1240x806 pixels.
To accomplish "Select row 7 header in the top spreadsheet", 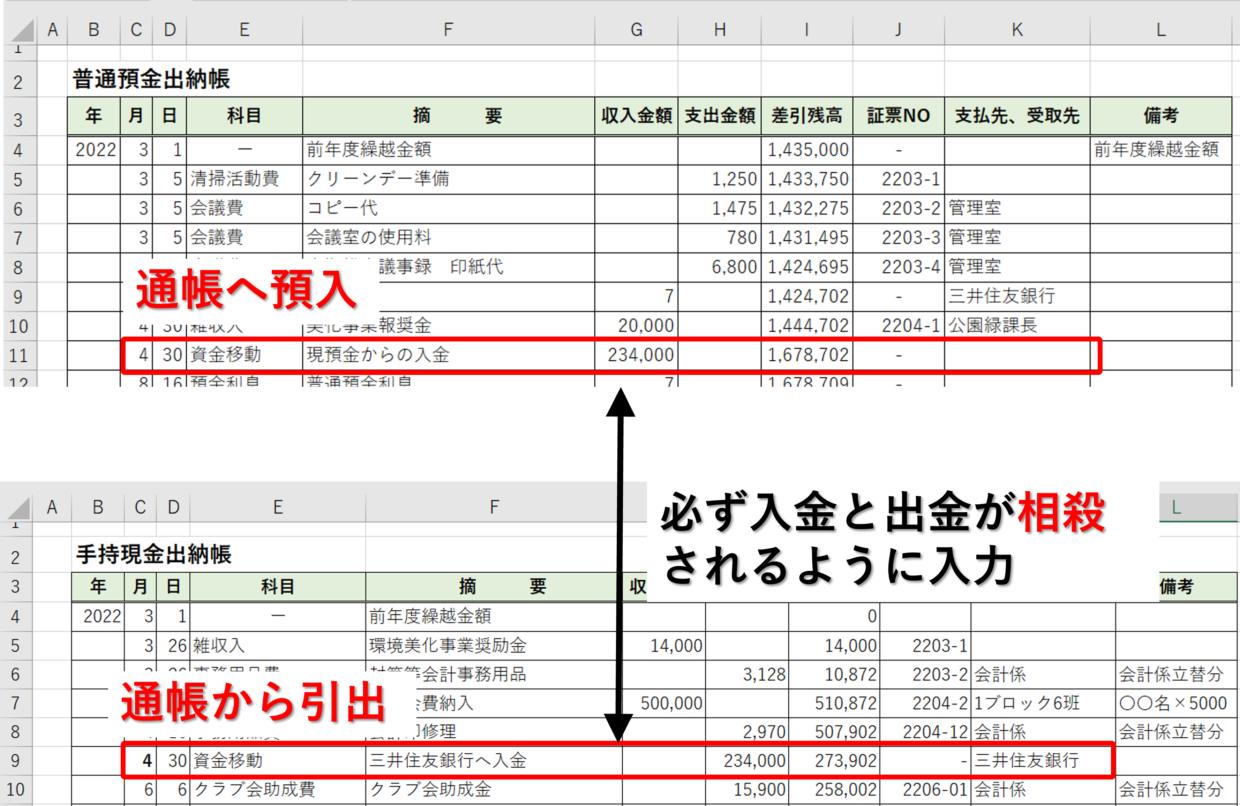I will tap(19, 238).
